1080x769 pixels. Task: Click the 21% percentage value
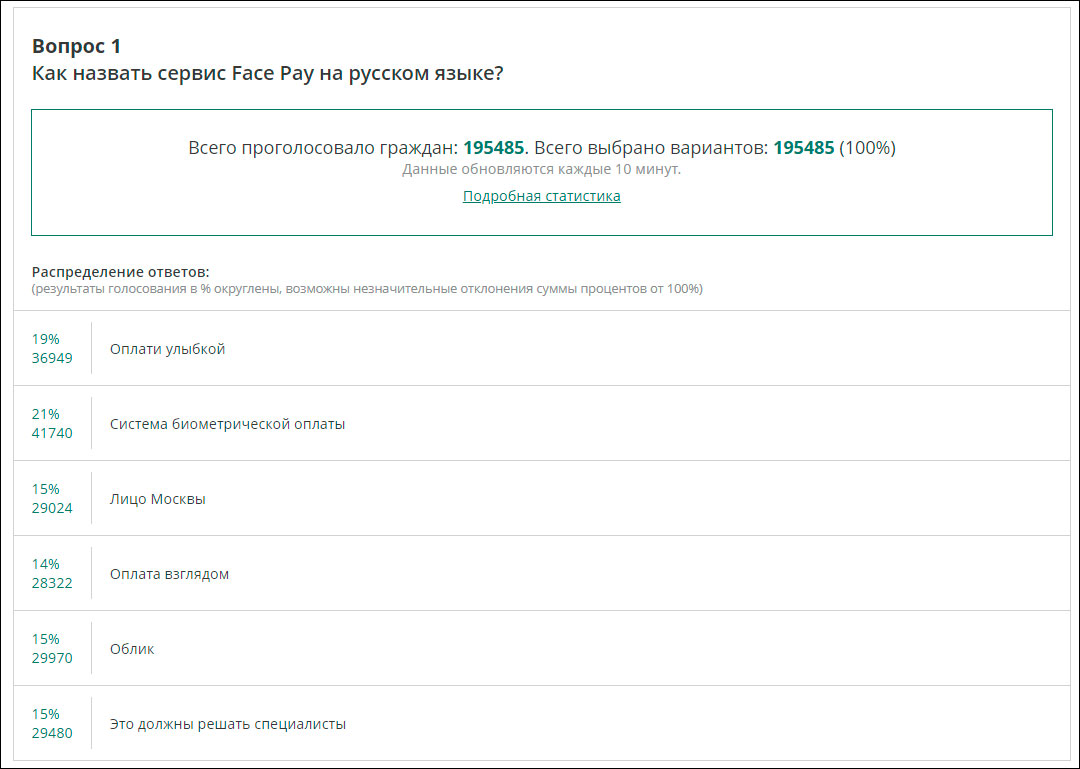point(46,414)
